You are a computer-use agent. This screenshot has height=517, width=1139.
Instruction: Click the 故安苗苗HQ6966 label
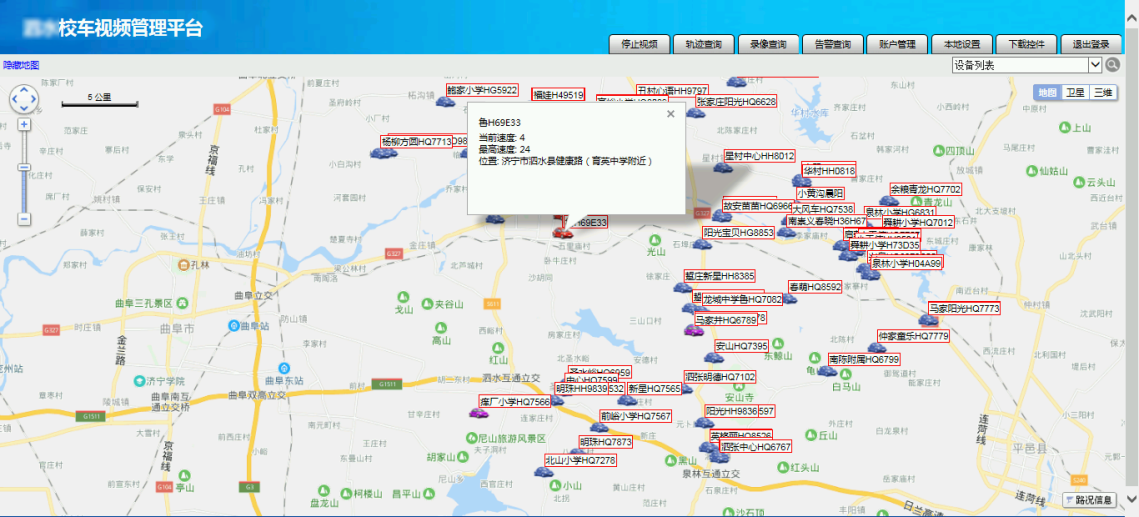(x=758, y=206)
